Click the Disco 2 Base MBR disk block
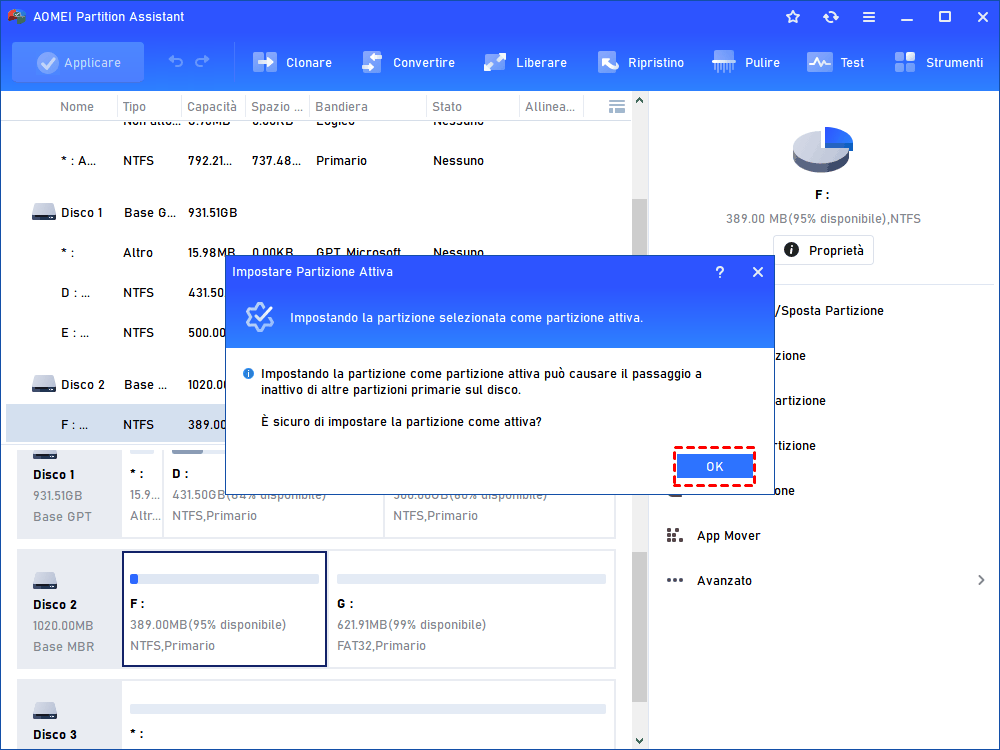This screenshot has width=1000, height=750. (x=69, y=609)
